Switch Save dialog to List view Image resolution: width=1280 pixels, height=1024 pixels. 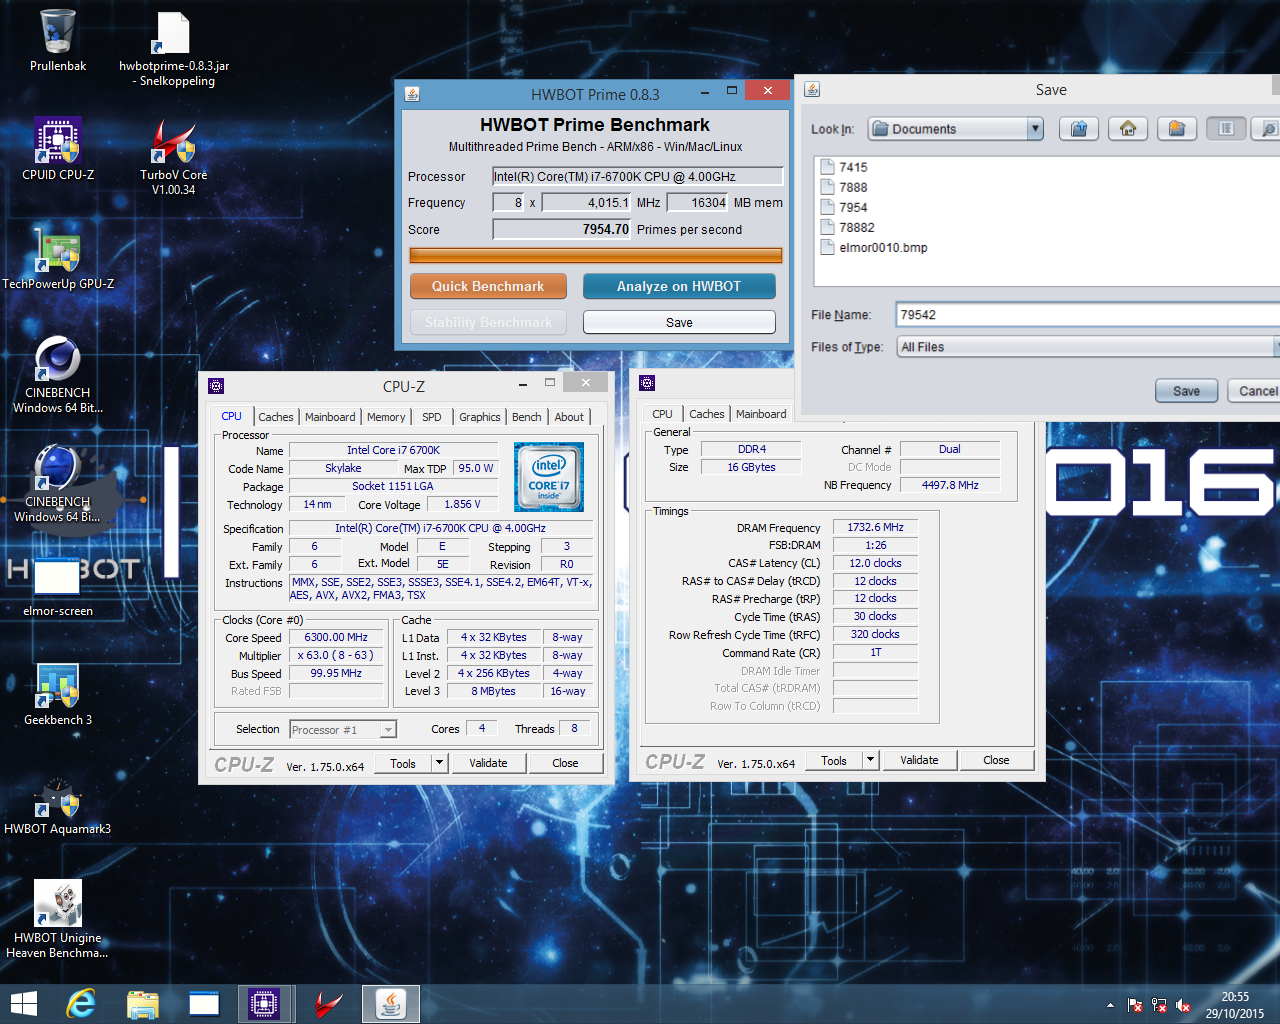(1226, 128)
